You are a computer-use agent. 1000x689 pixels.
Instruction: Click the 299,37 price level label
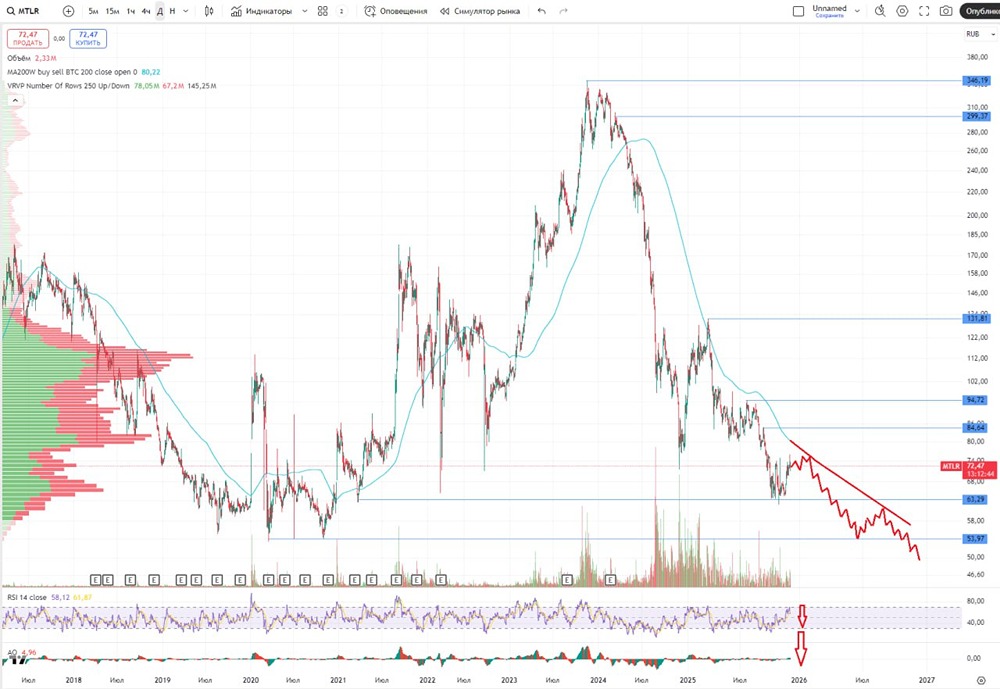point(977,116)
